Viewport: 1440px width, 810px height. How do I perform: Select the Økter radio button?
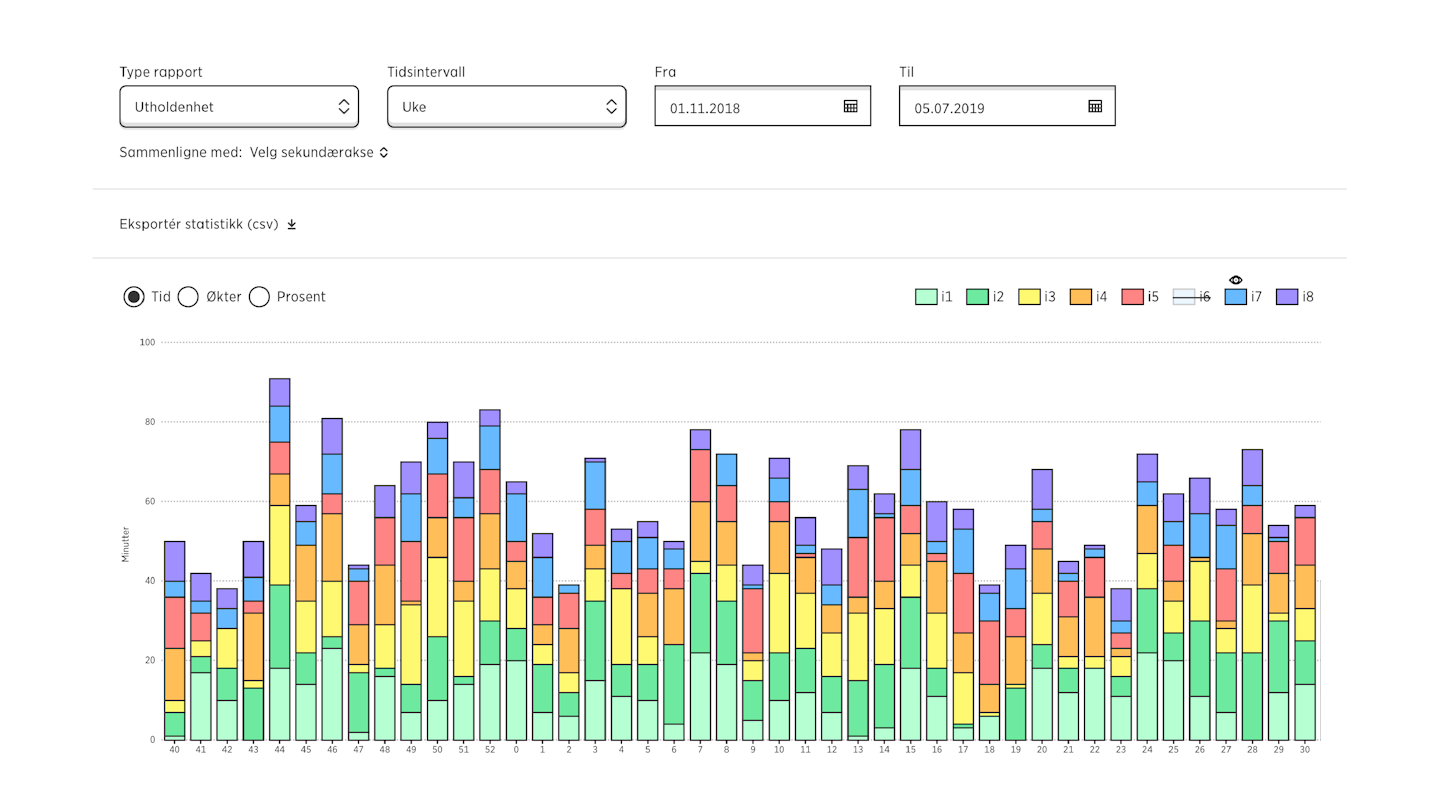tap(188, 297)
